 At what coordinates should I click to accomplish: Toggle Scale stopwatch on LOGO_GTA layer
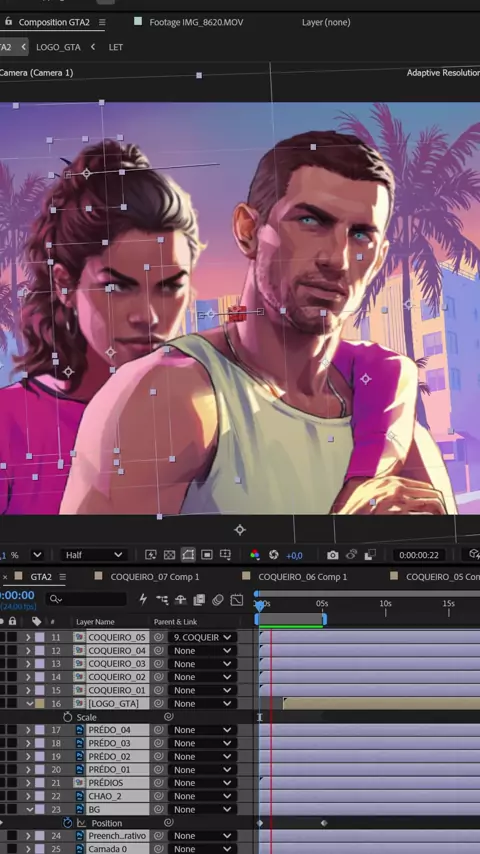[x=68, y=717]
